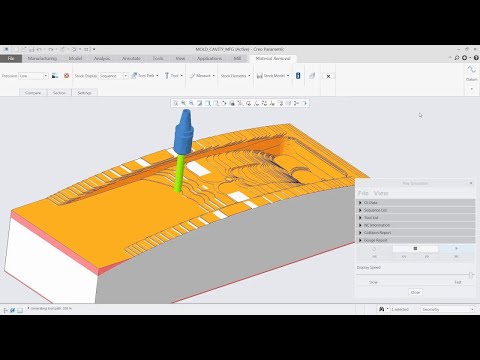Click the Display Speed slider handle
The height and width of the screenshot is (360, 480).
(x=471, y=275)
